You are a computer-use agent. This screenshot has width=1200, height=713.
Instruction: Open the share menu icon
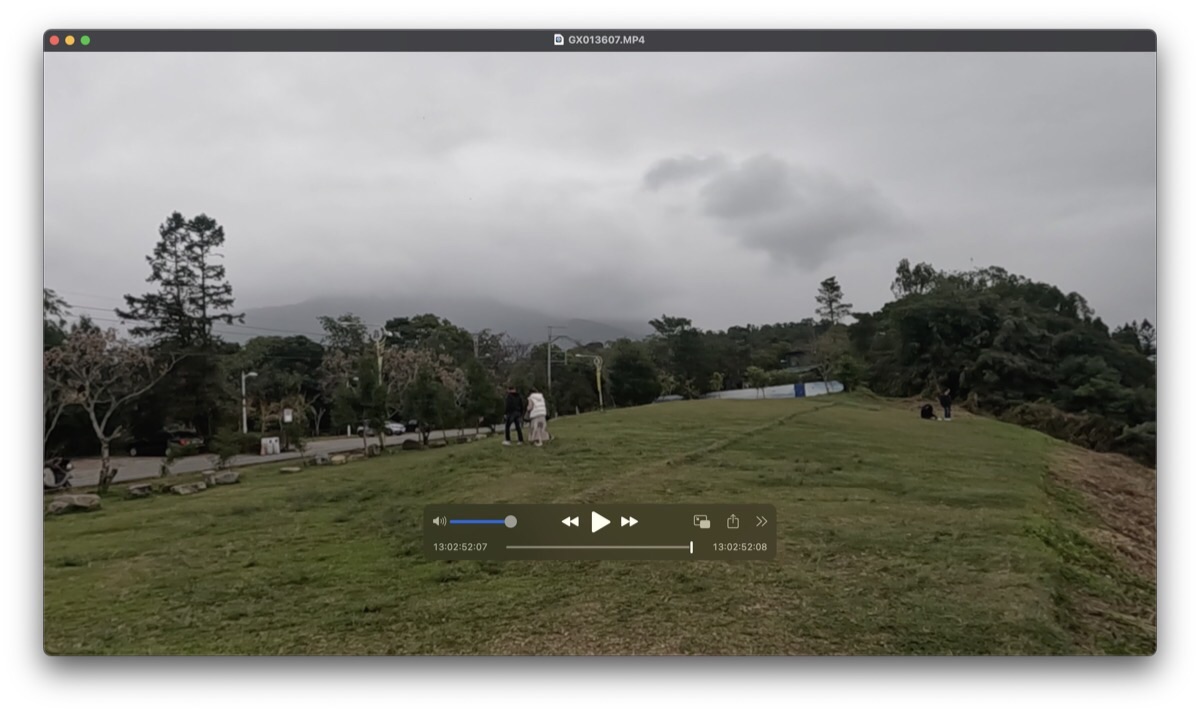pyautogui.click(x=732, y=521)
